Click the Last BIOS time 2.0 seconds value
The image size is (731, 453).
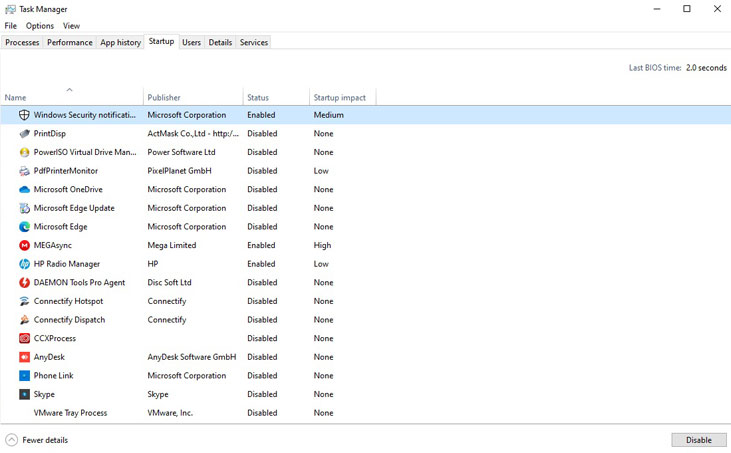706,68
